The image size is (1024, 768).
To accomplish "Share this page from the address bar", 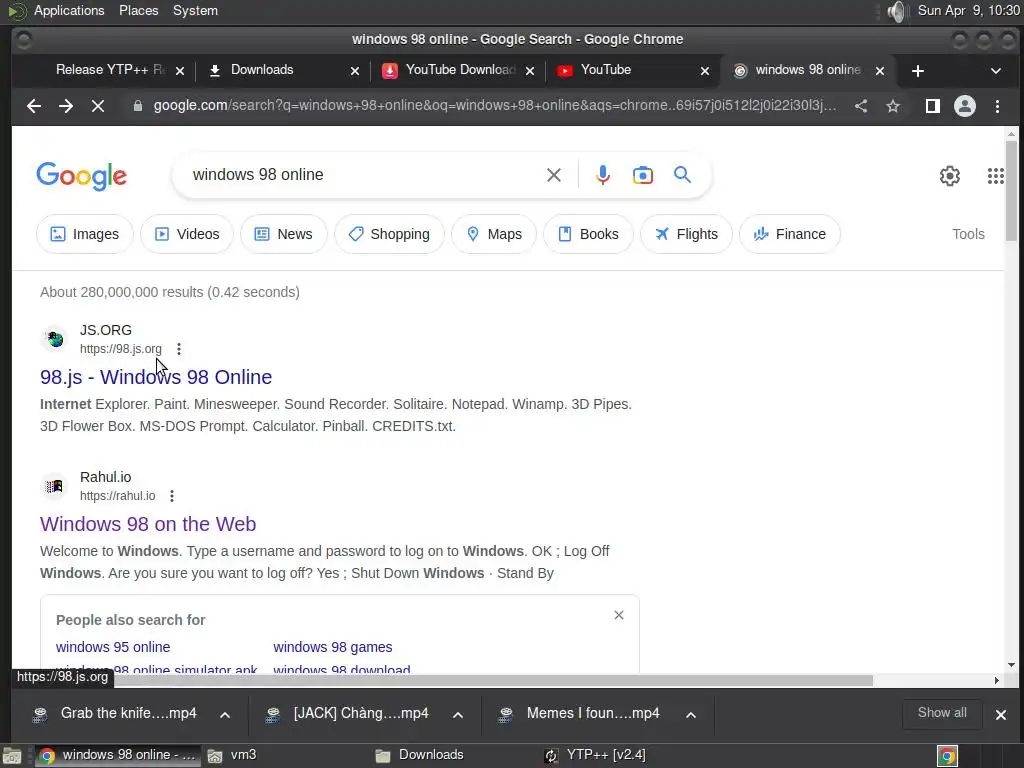I will (x=861, y=106).
